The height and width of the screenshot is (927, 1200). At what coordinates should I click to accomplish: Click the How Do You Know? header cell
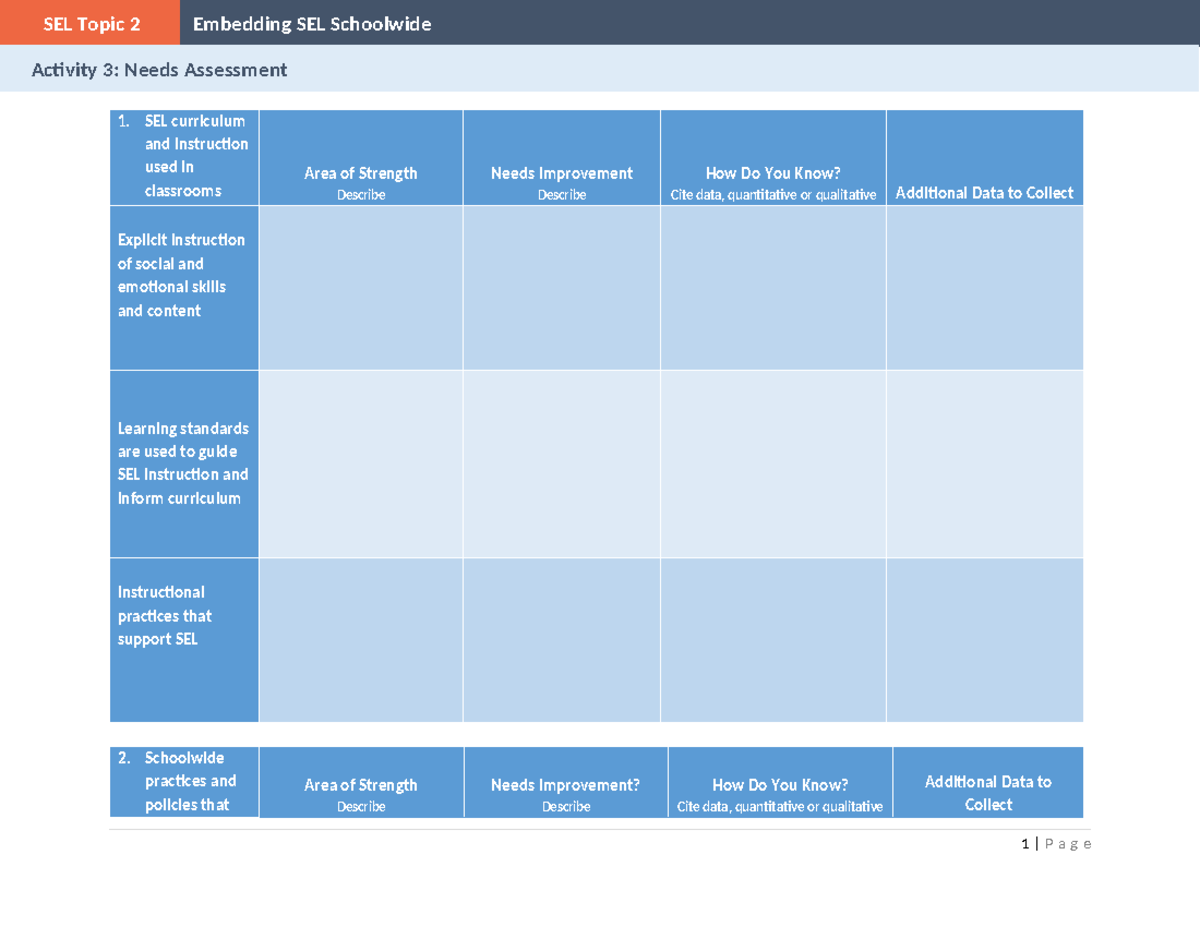(772, 172)
